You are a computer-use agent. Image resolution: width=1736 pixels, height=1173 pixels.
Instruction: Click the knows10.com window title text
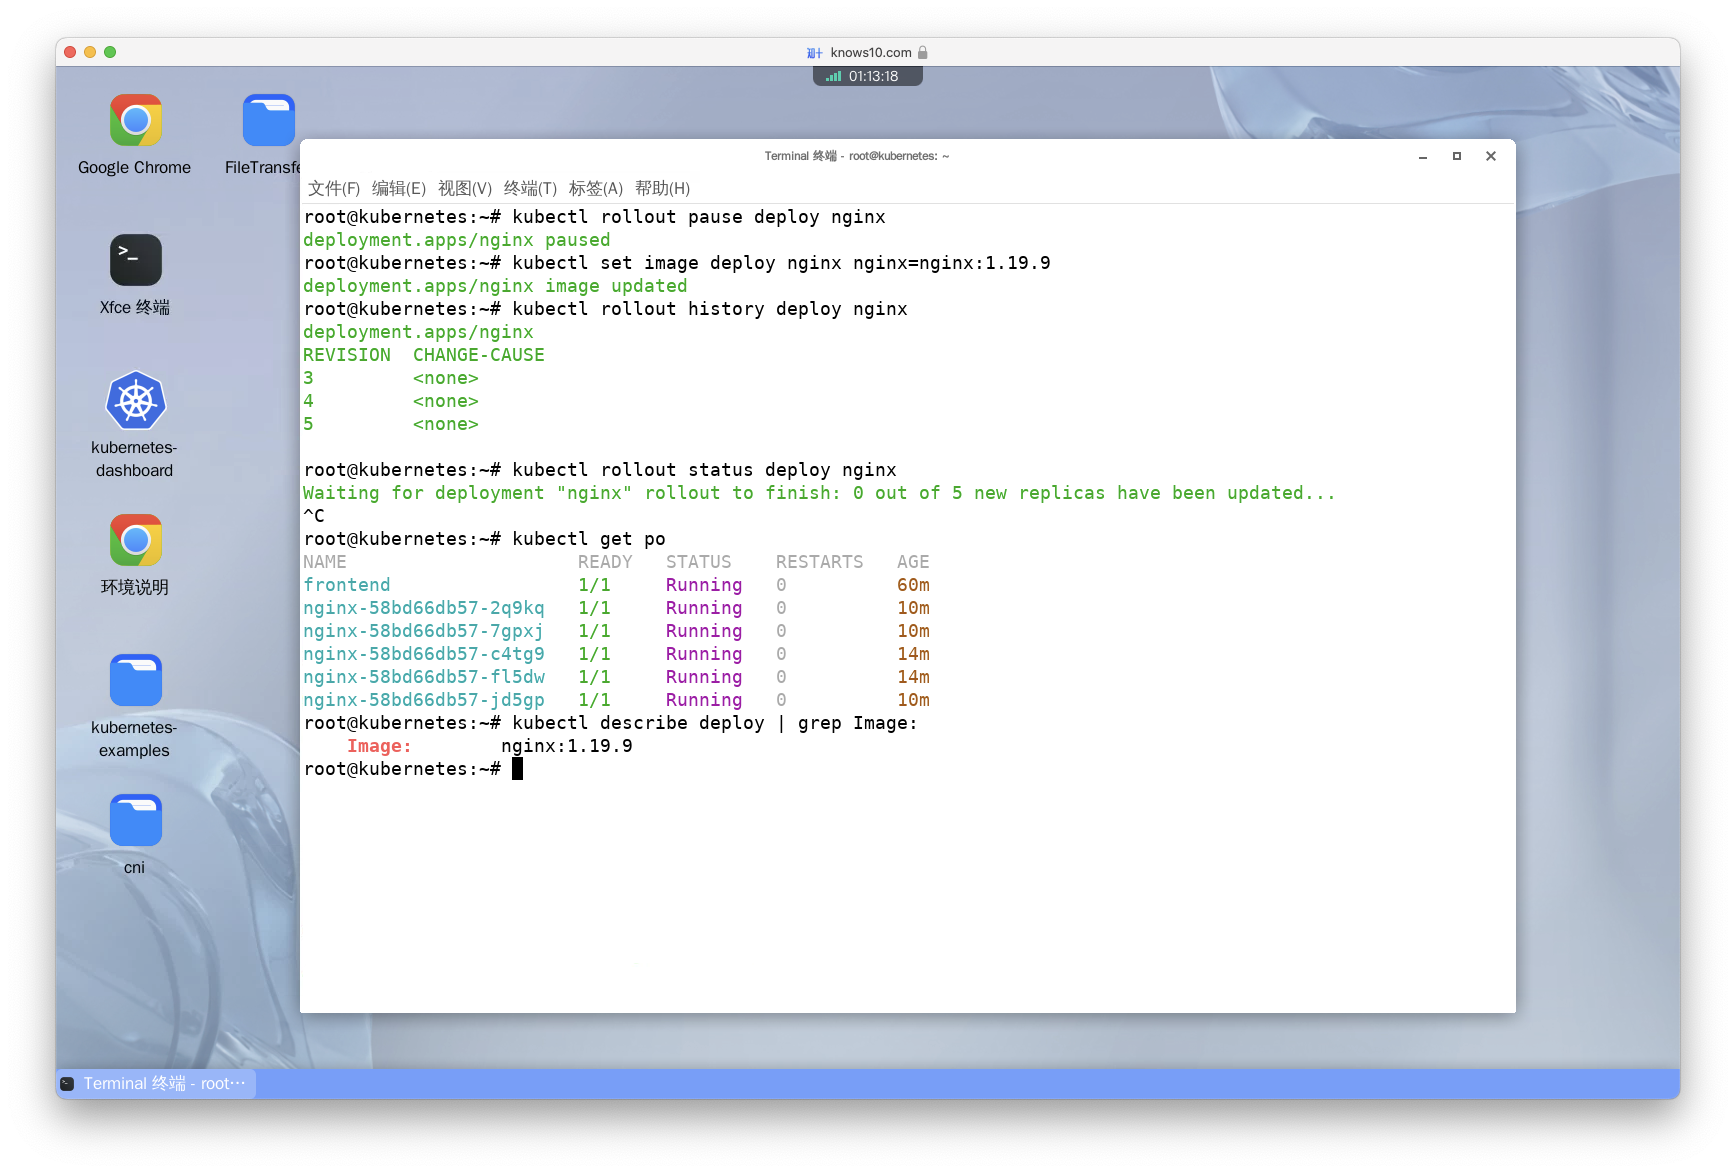click(x=871, y=52)
